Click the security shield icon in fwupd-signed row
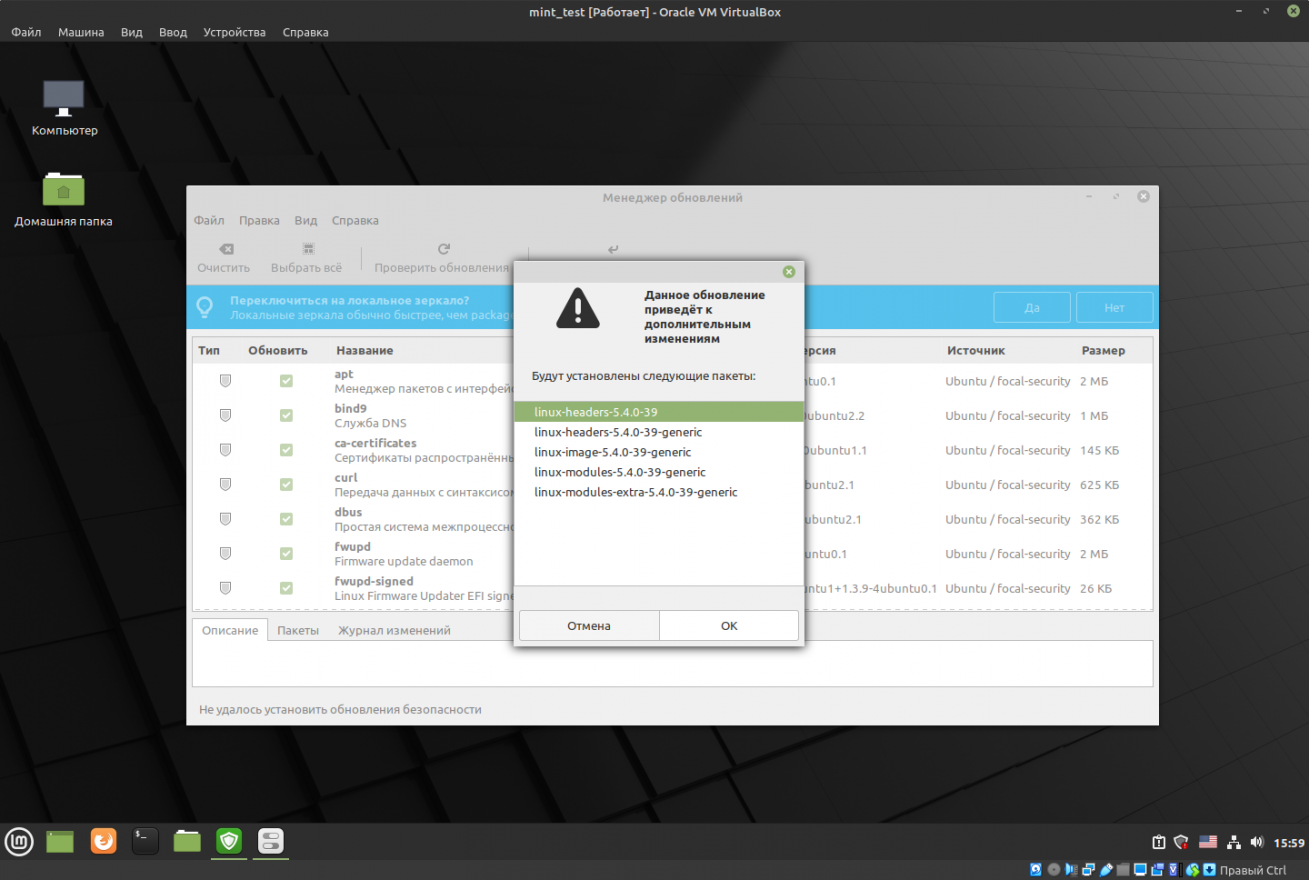 [225, 588]
